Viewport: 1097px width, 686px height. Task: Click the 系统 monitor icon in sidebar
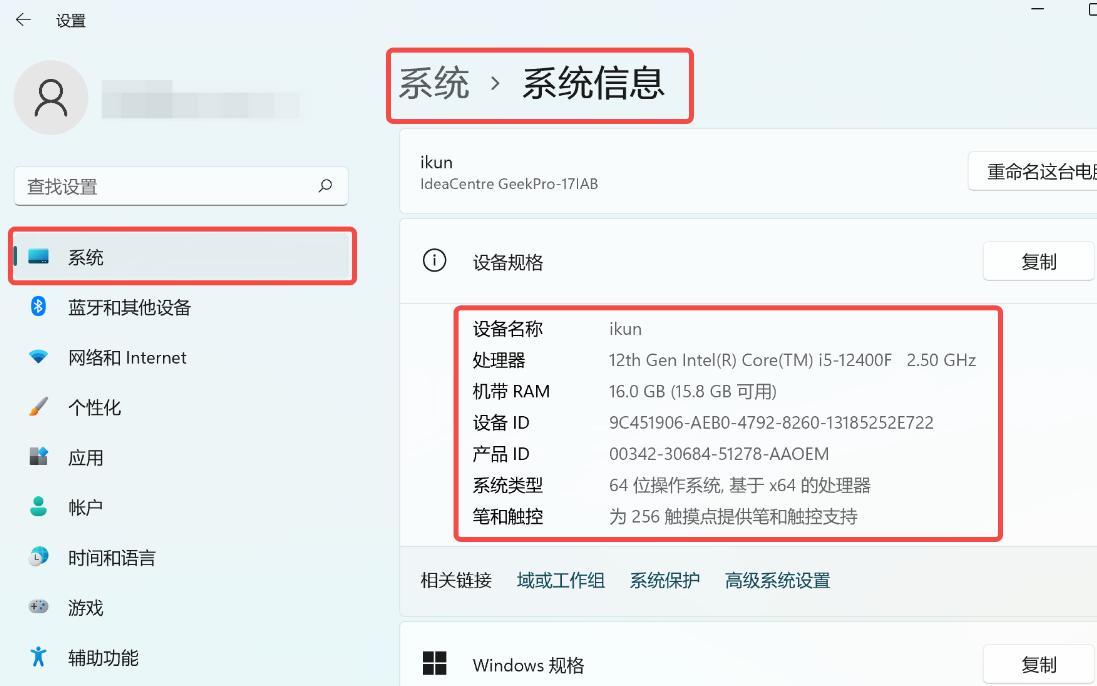pyautogui.click(x=38, y=257)
